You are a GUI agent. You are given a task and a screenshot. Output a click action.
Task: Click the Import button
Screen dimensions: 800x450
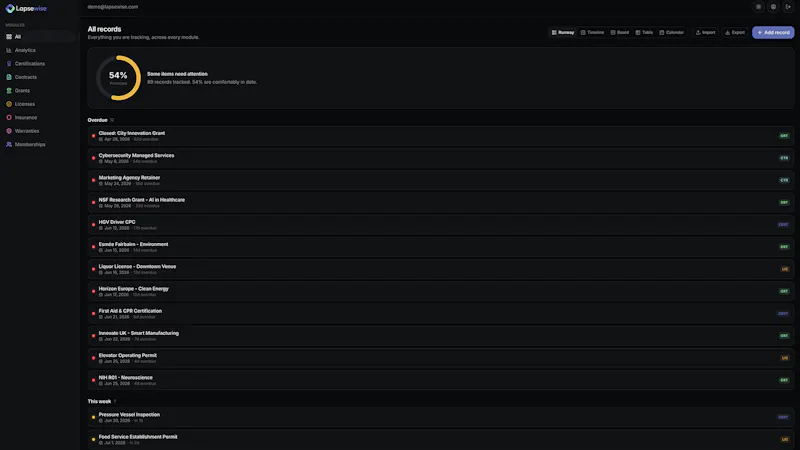706,32
